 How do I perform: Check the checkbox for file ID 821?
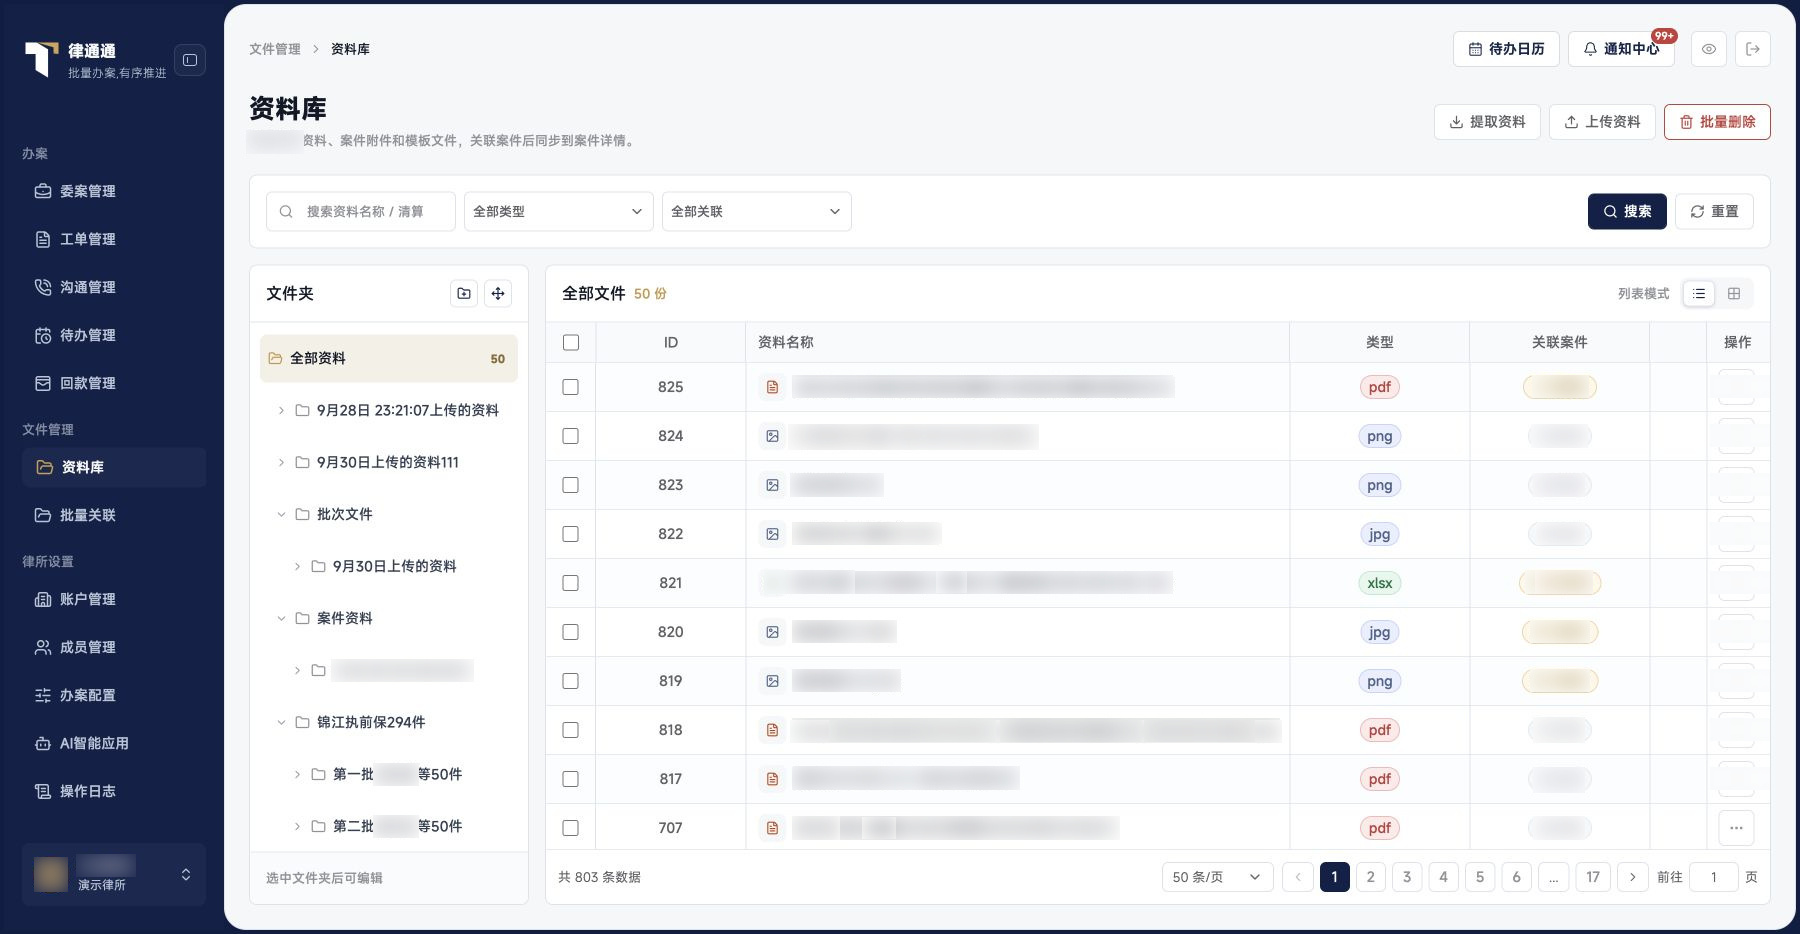[571, 583]
